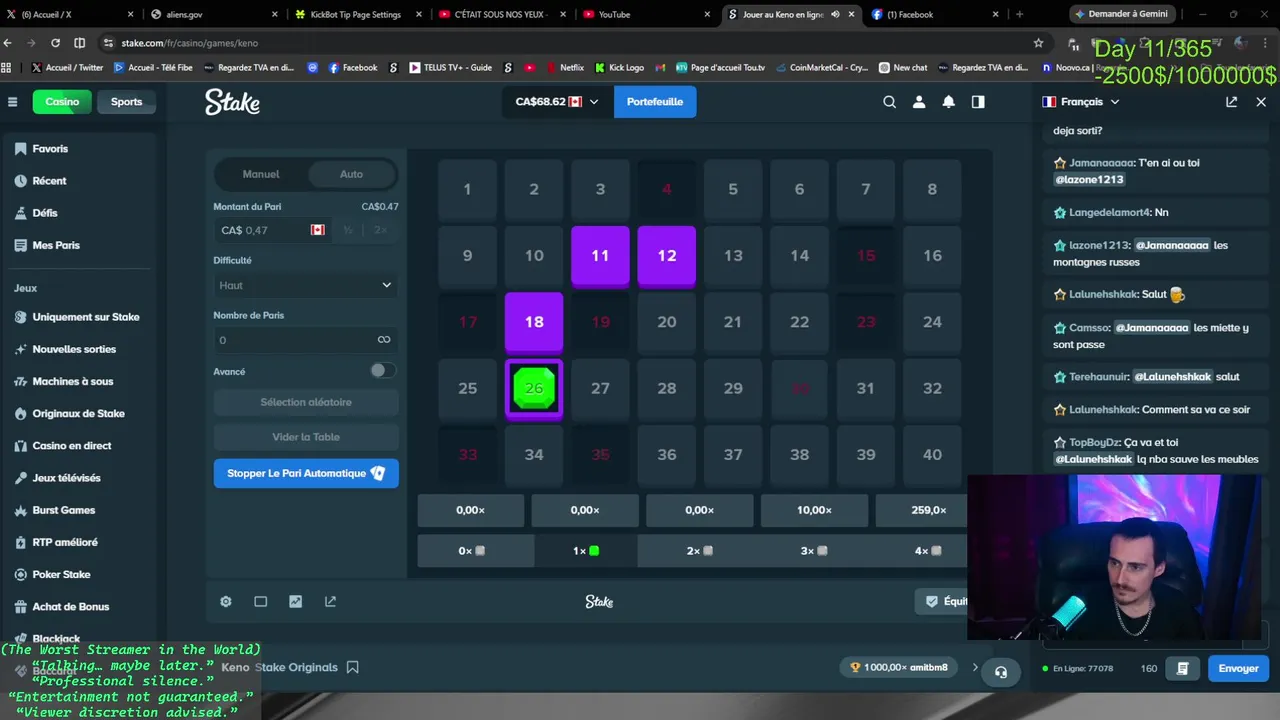Open the chat rules document icon
The image size is (1280, 720).
[1182, 668]
